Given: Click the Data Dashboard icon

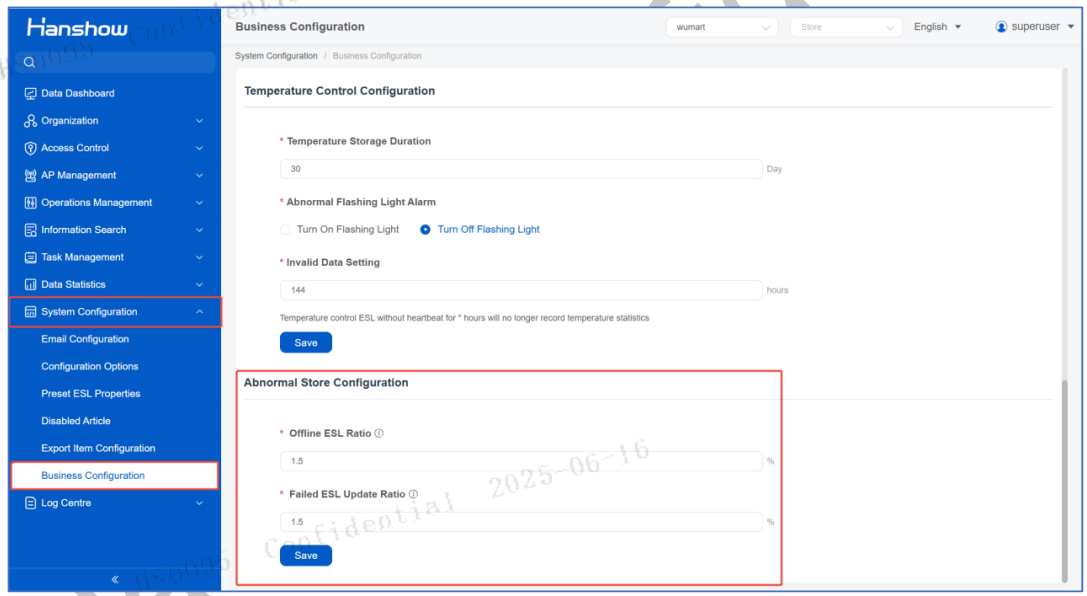Looking at the screenshot, I should 31,94.
